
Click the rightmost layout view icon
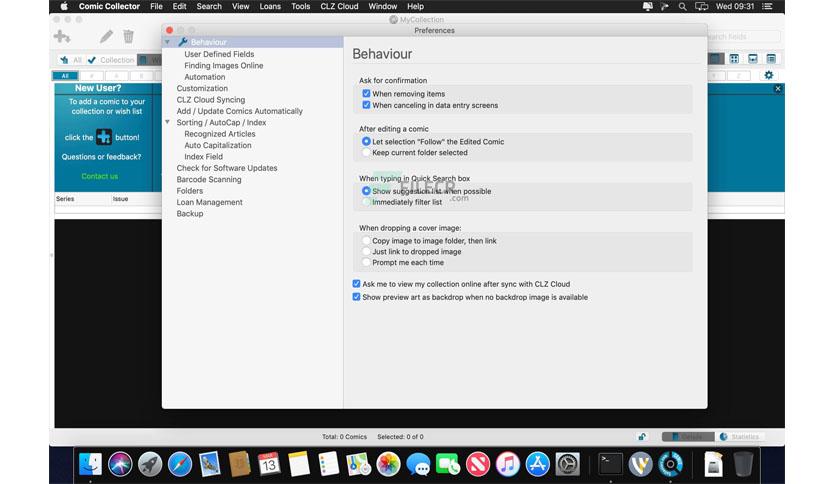(x=771, y=59)
